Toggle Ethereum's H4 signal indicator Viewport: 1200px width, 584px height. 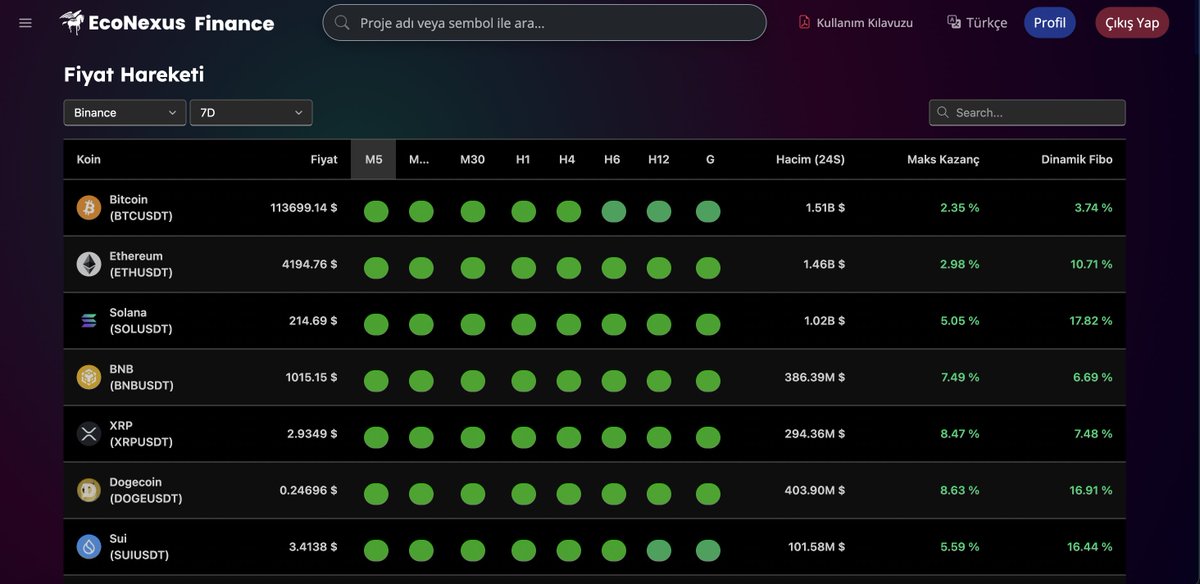click(x=568, y=267)
